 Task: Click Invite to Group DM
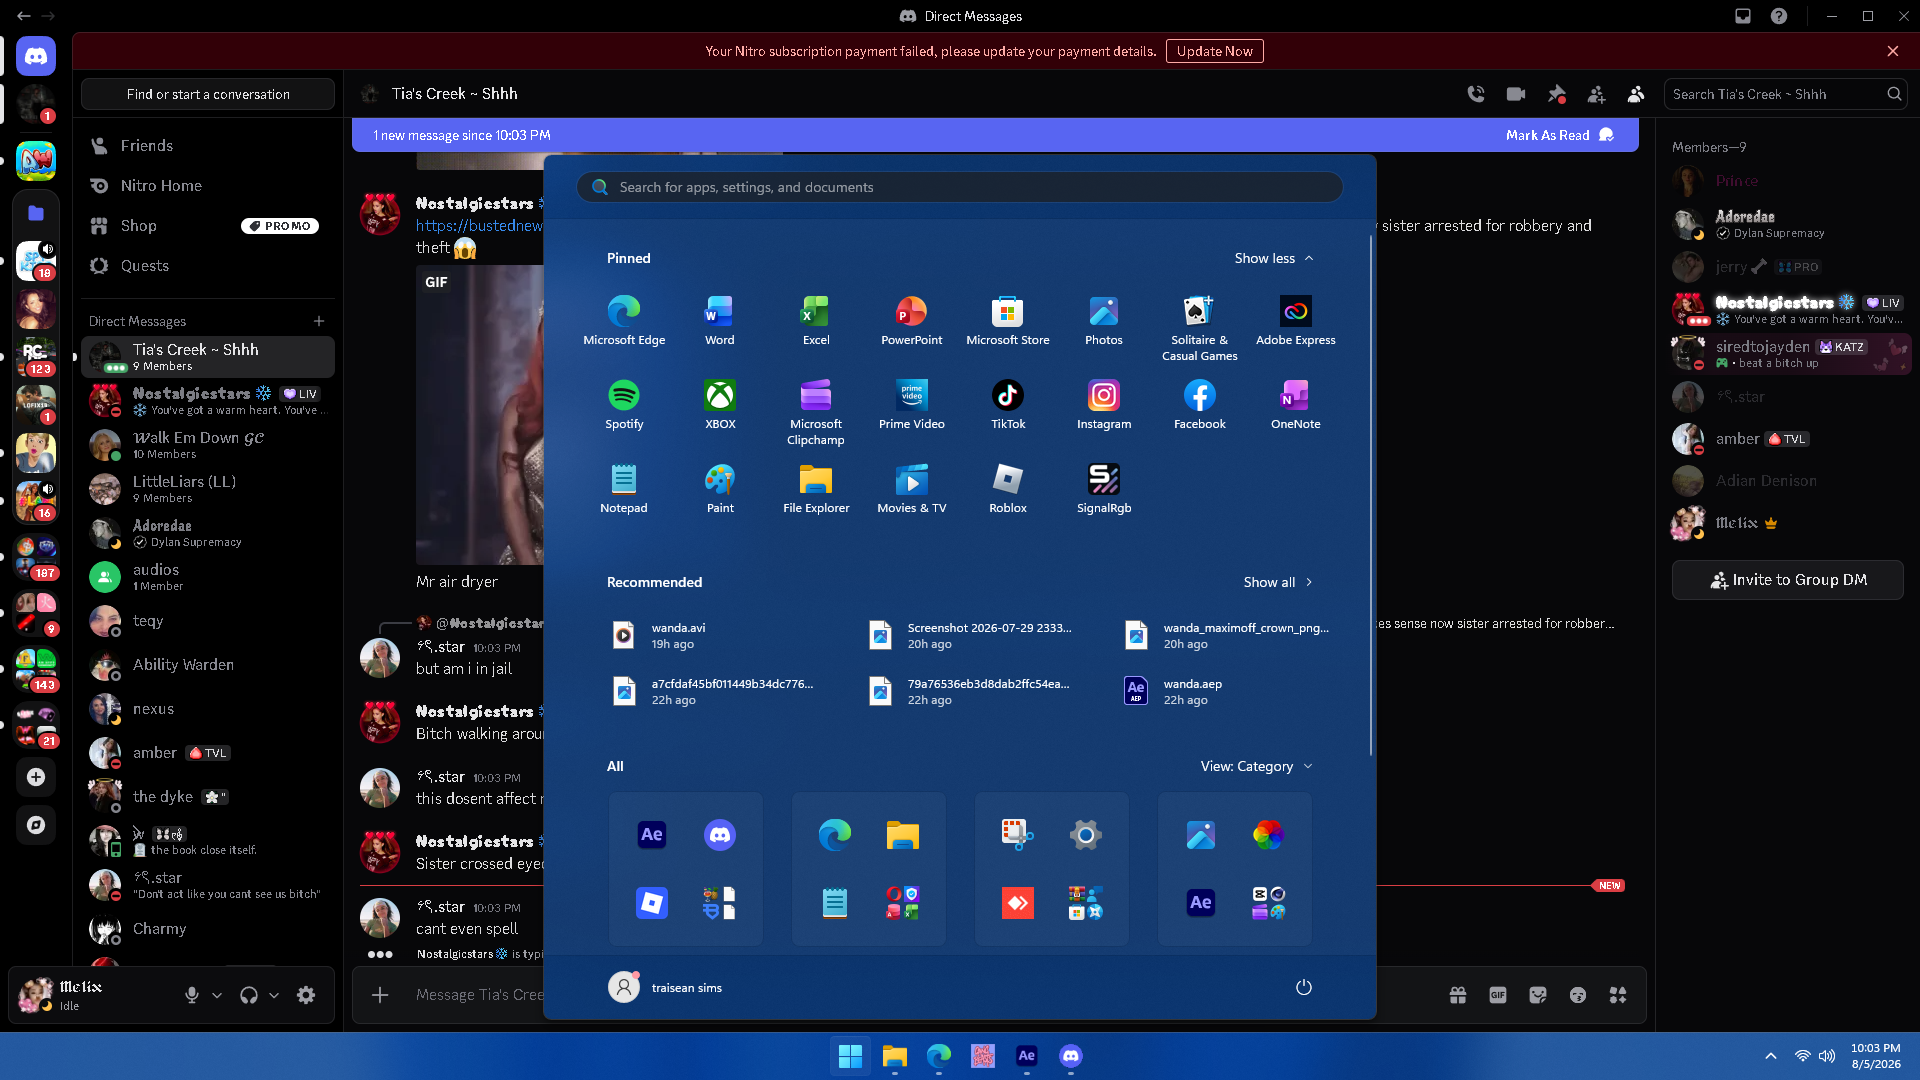[x=1788, y=580]
